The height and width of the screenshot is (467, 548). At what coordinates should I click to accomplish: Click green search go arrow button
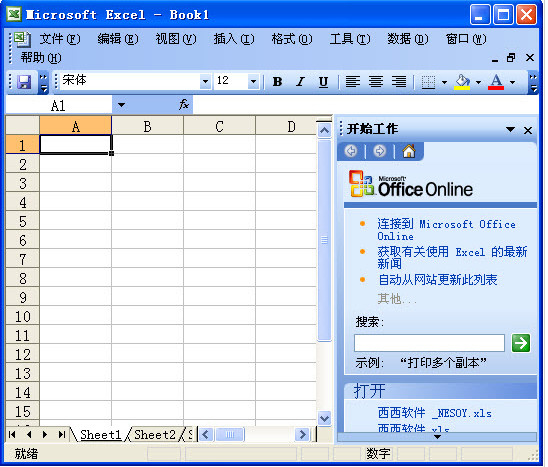click(521, 343)
